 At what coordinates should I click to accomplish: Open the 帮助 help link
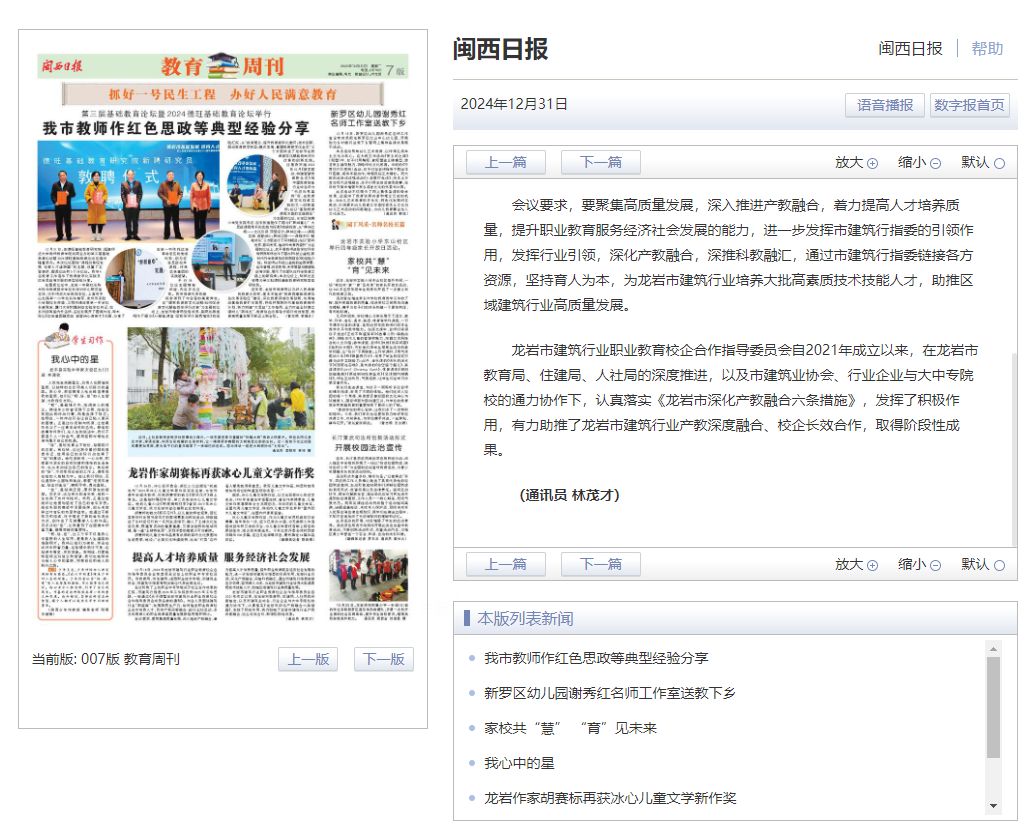[x=987, y=48]
